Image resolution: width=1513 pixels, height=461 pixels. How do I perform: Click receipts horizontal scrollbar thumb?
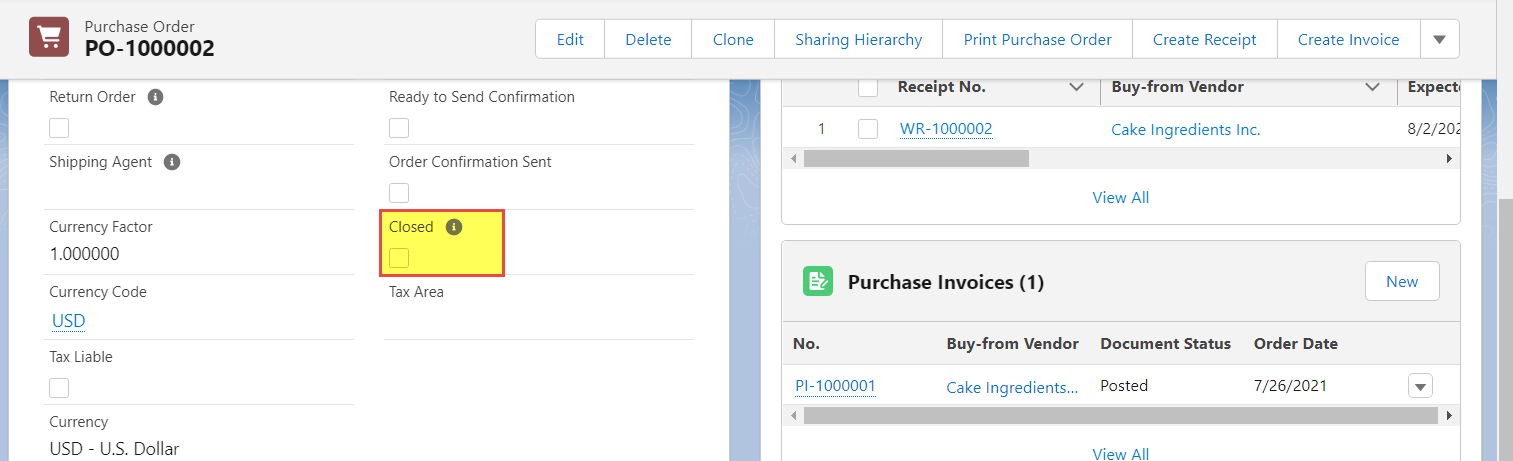[916, 158]
